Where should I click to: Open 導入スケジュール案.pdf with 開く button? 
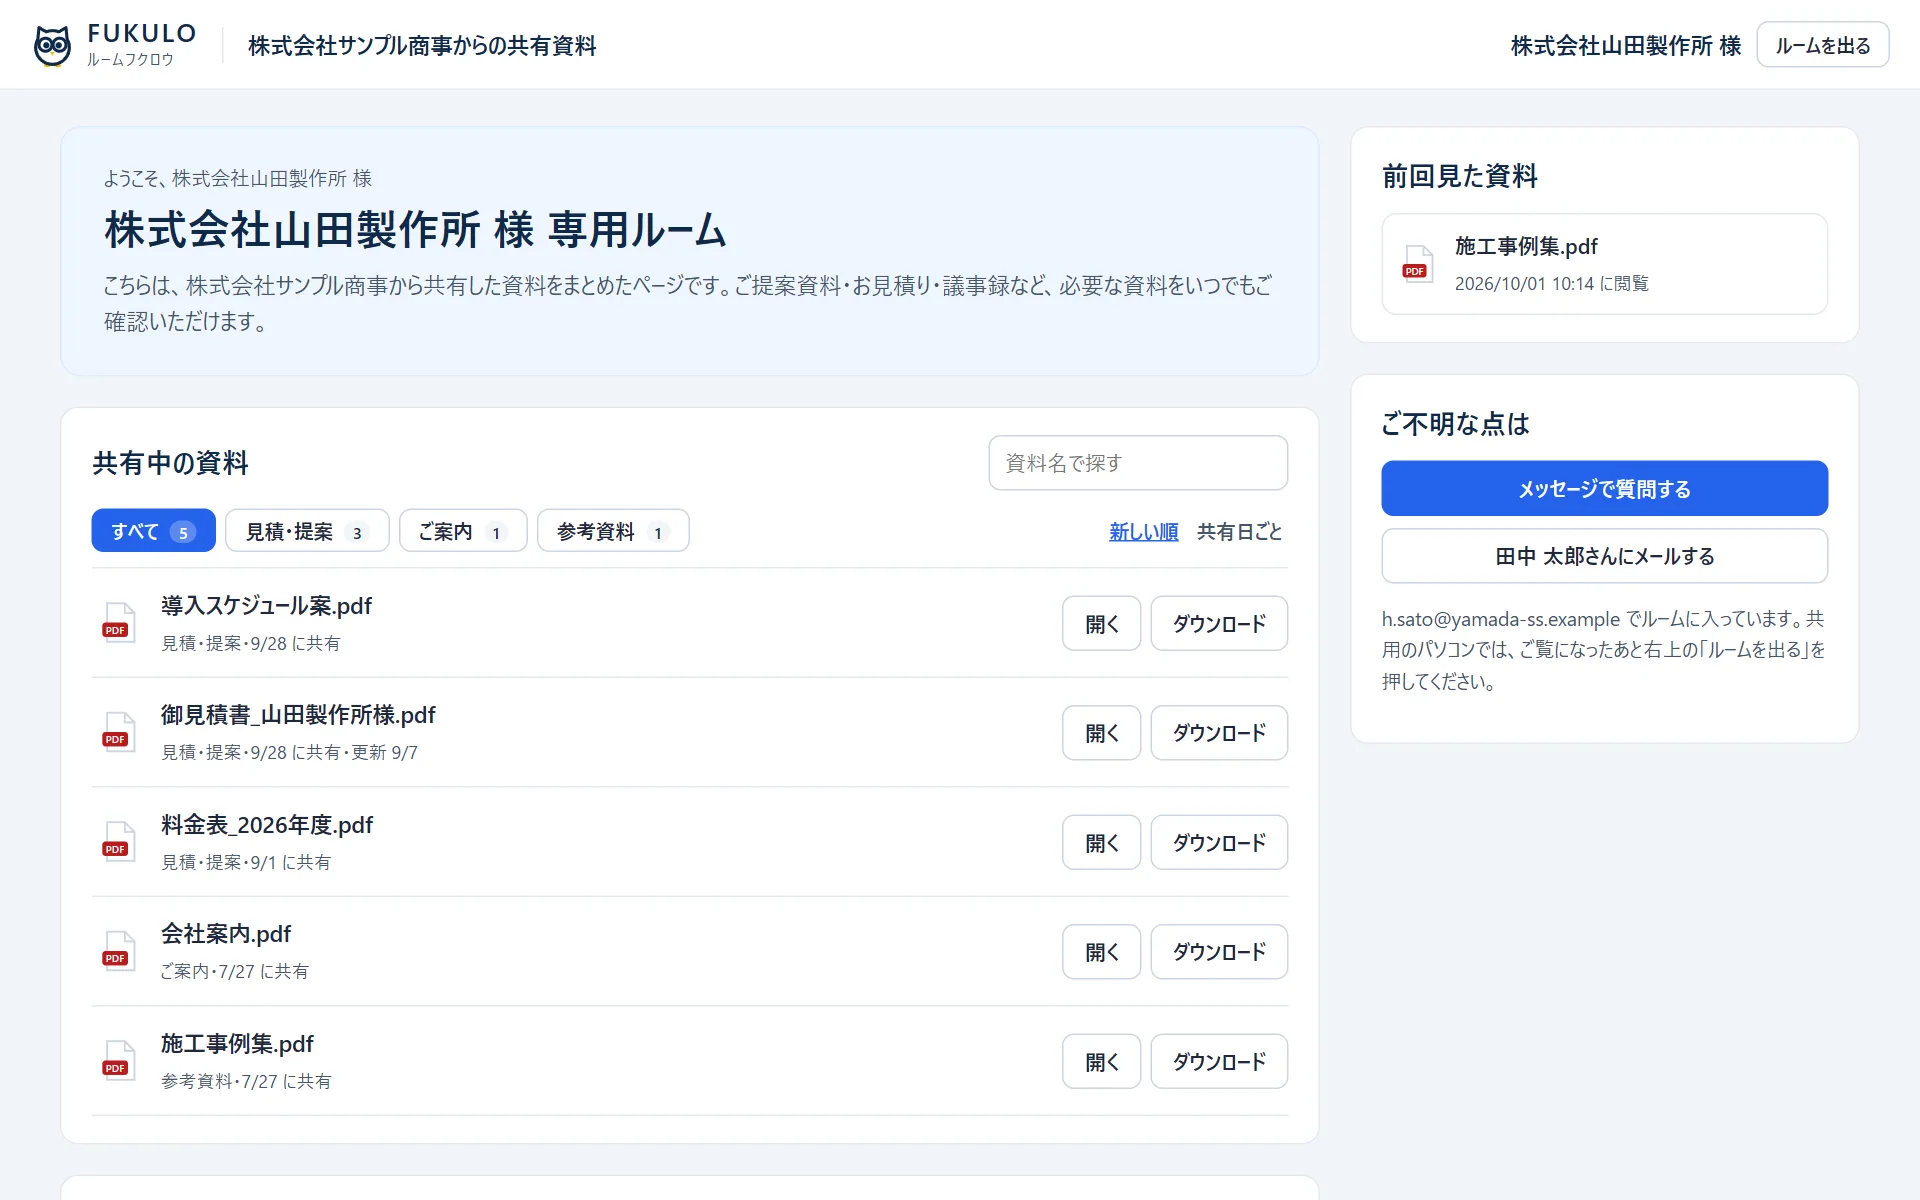pos(1101,624)
